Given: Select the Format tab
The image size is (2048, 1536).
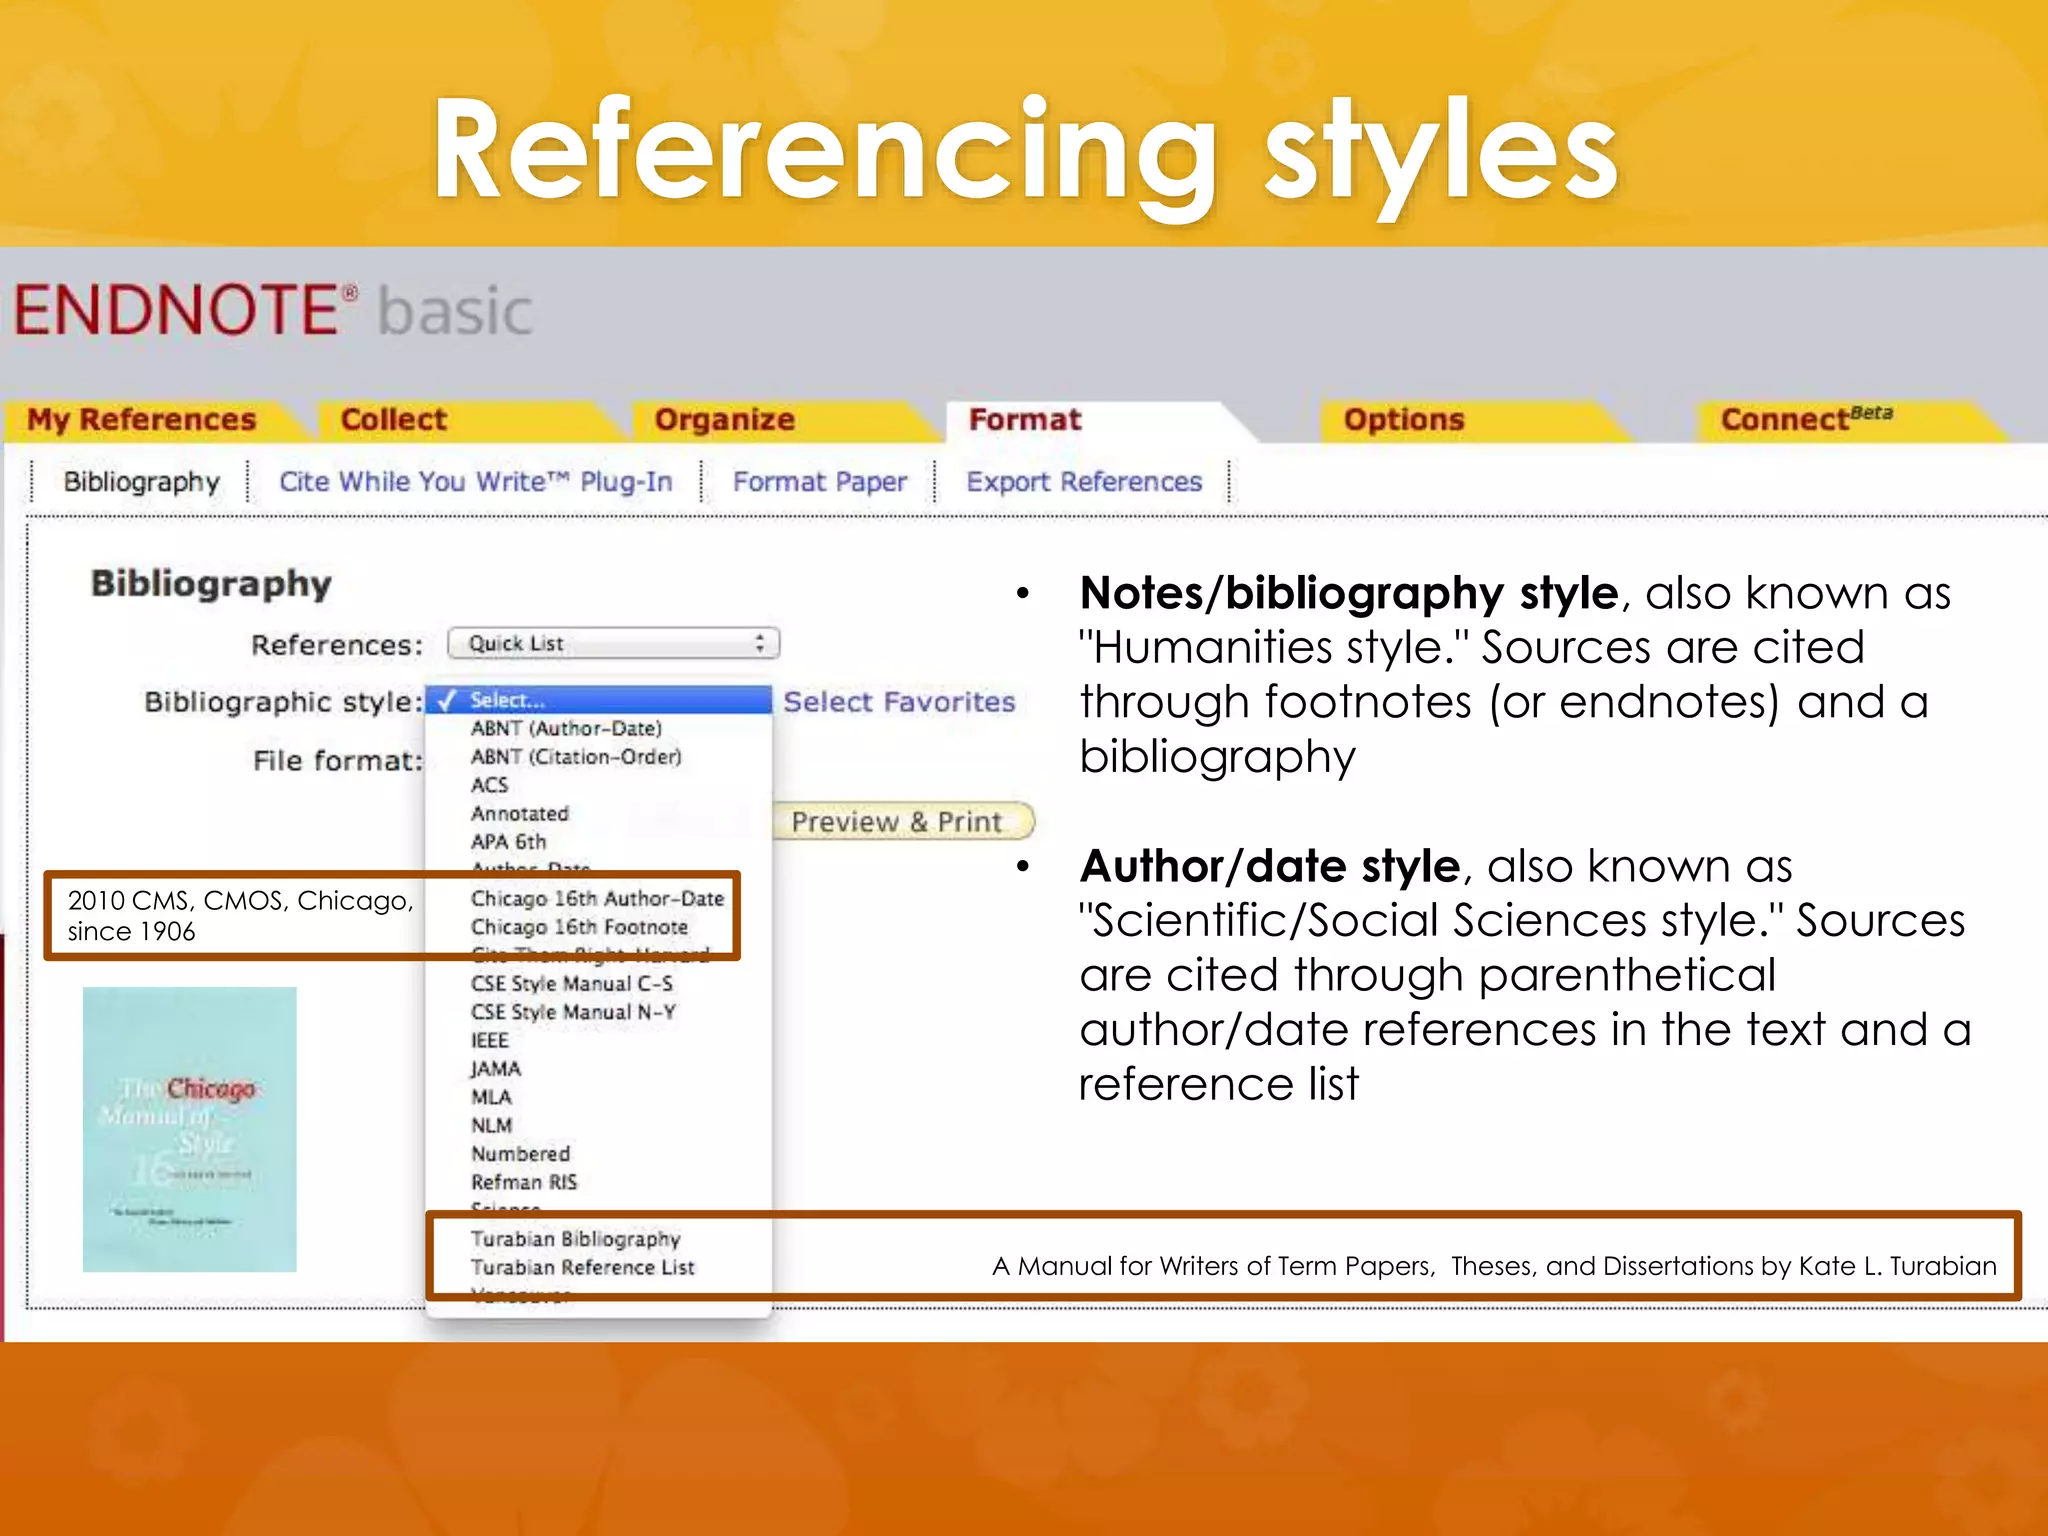Looking at the screenshot, I should point(1025,420).
